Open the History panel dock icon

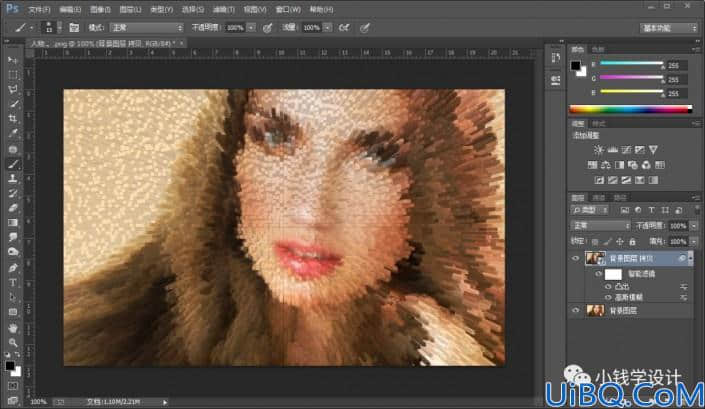(x=556, y=58)
